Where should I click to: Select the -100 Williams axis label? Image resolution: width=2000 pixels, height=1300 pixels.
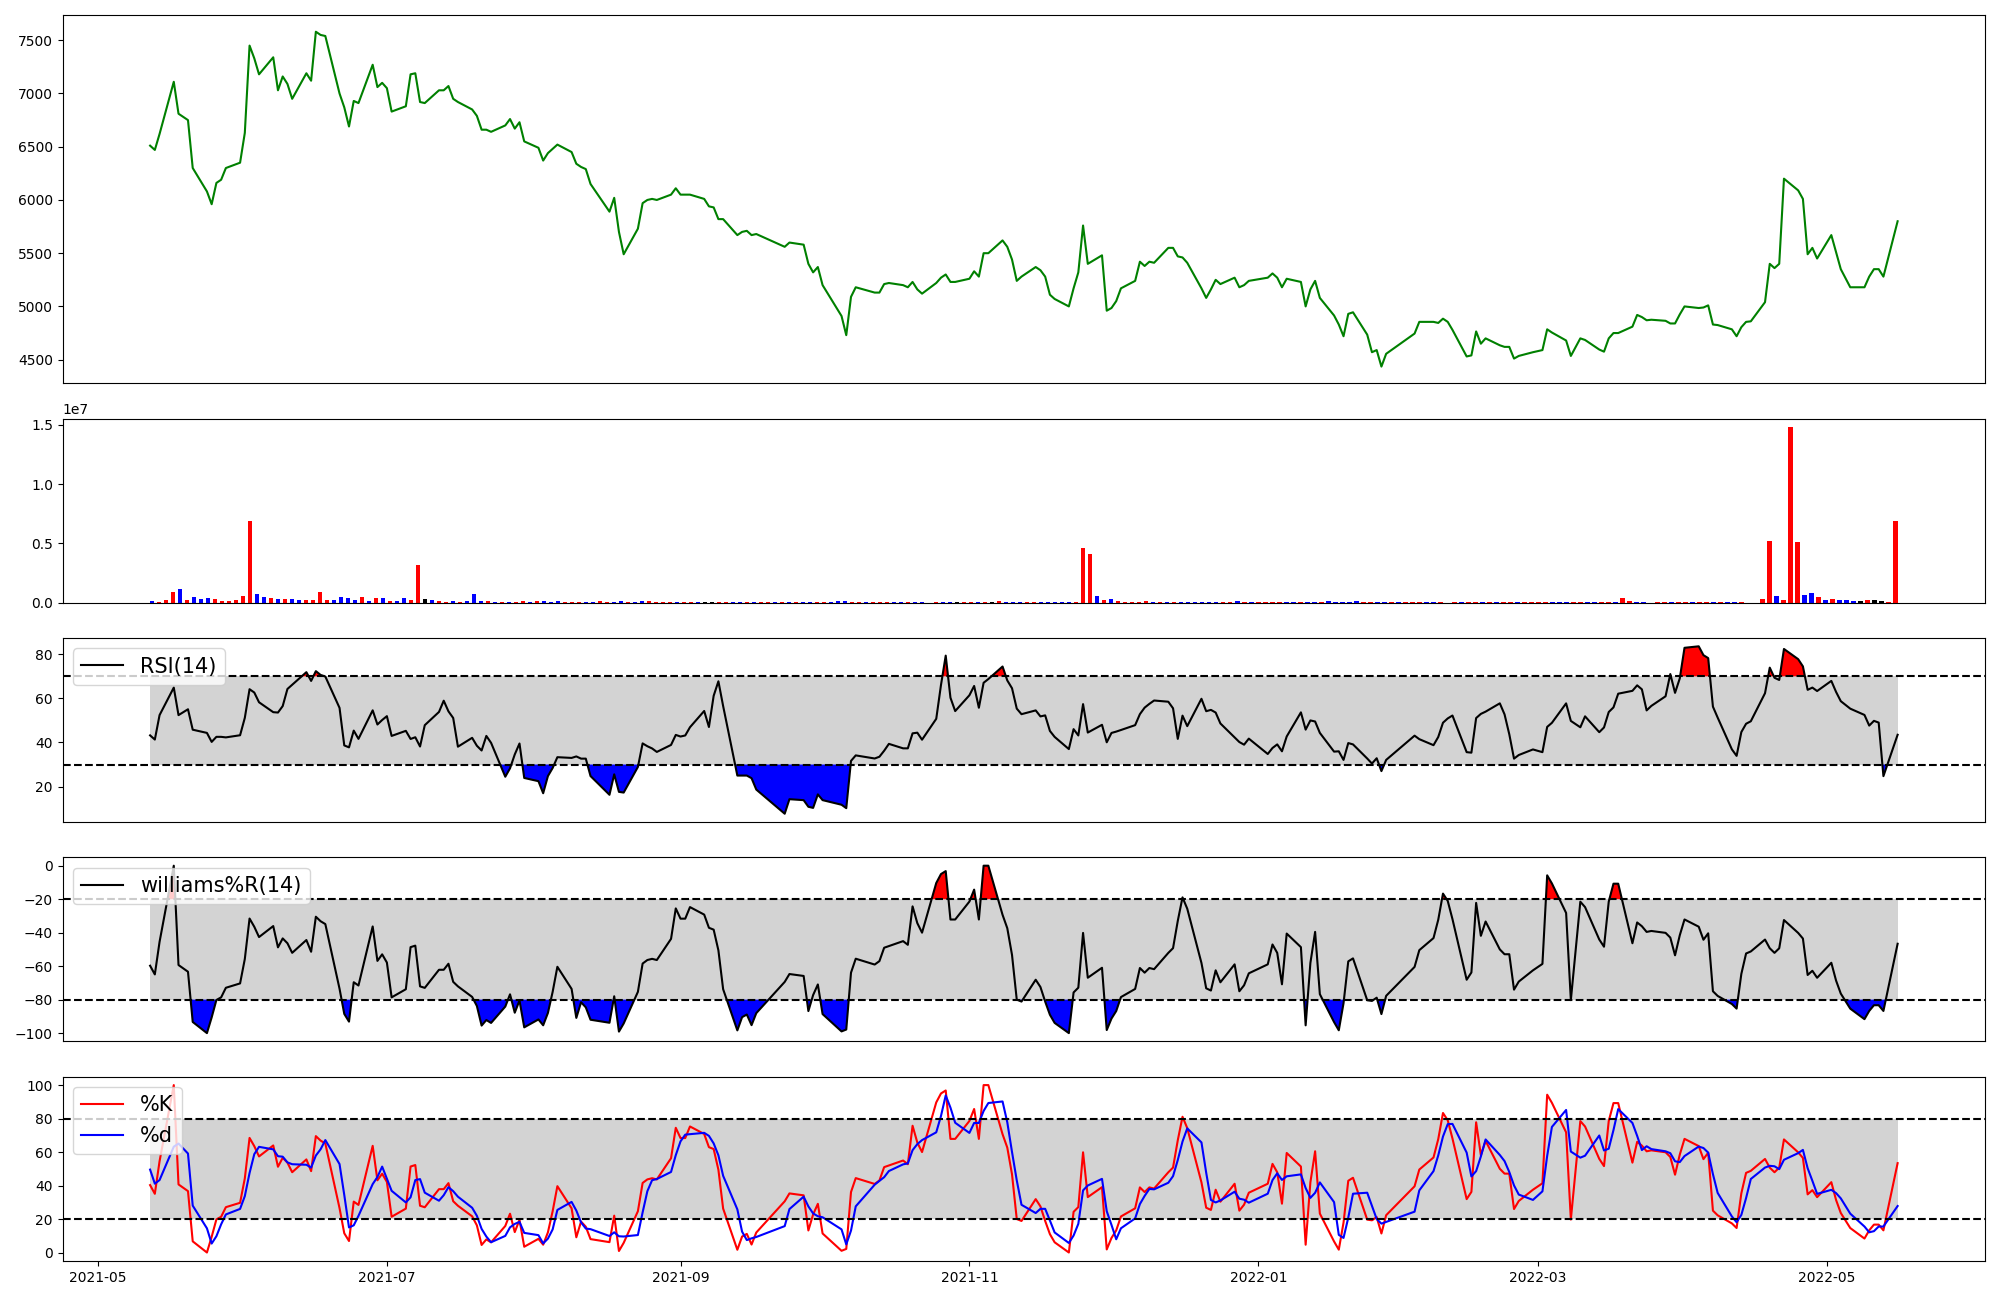coord(35,1034)
